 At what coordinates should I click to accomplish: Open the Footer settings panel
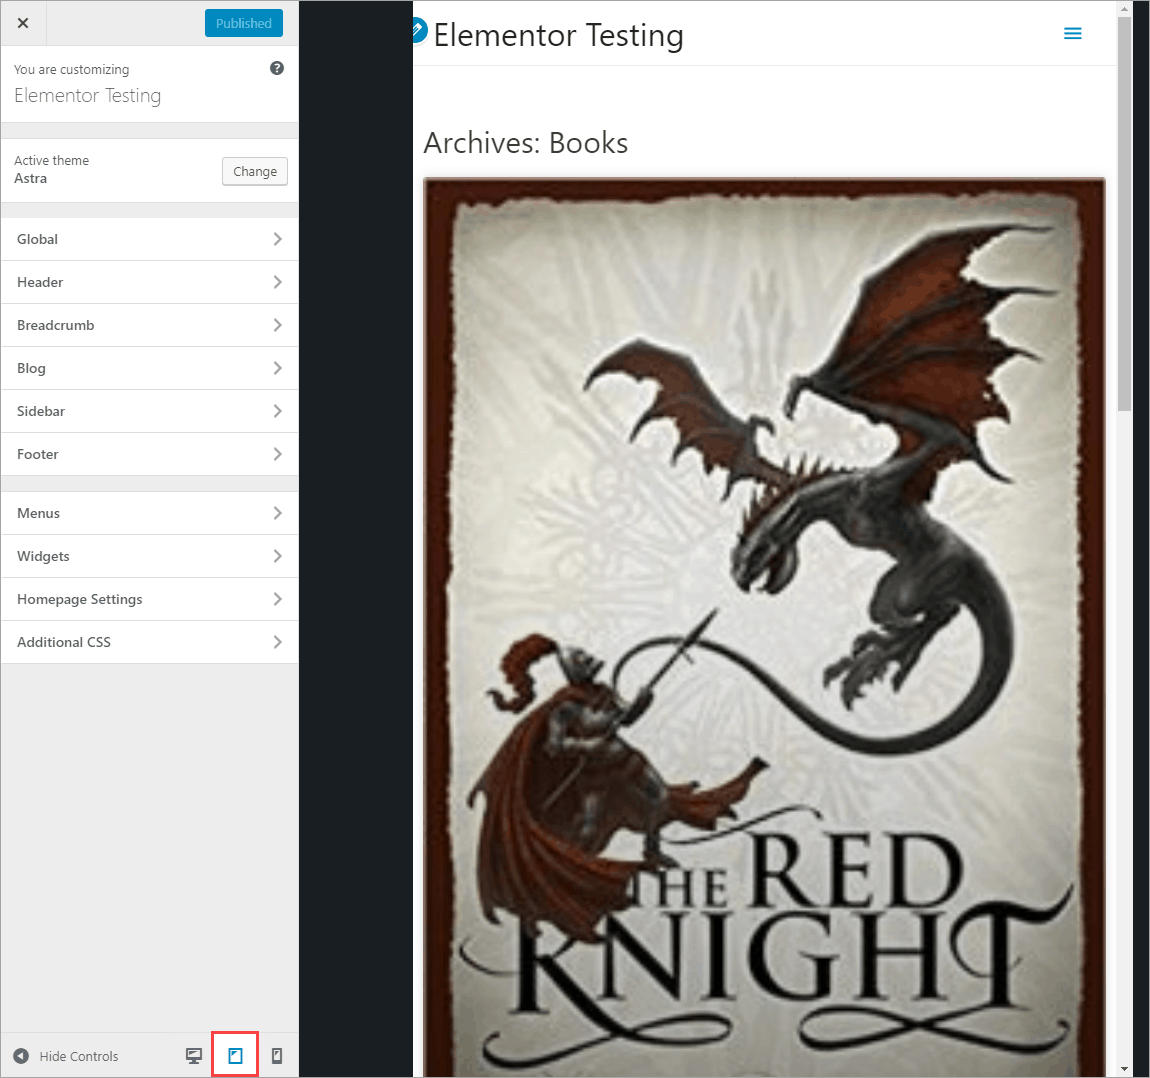tap(150, 454)
